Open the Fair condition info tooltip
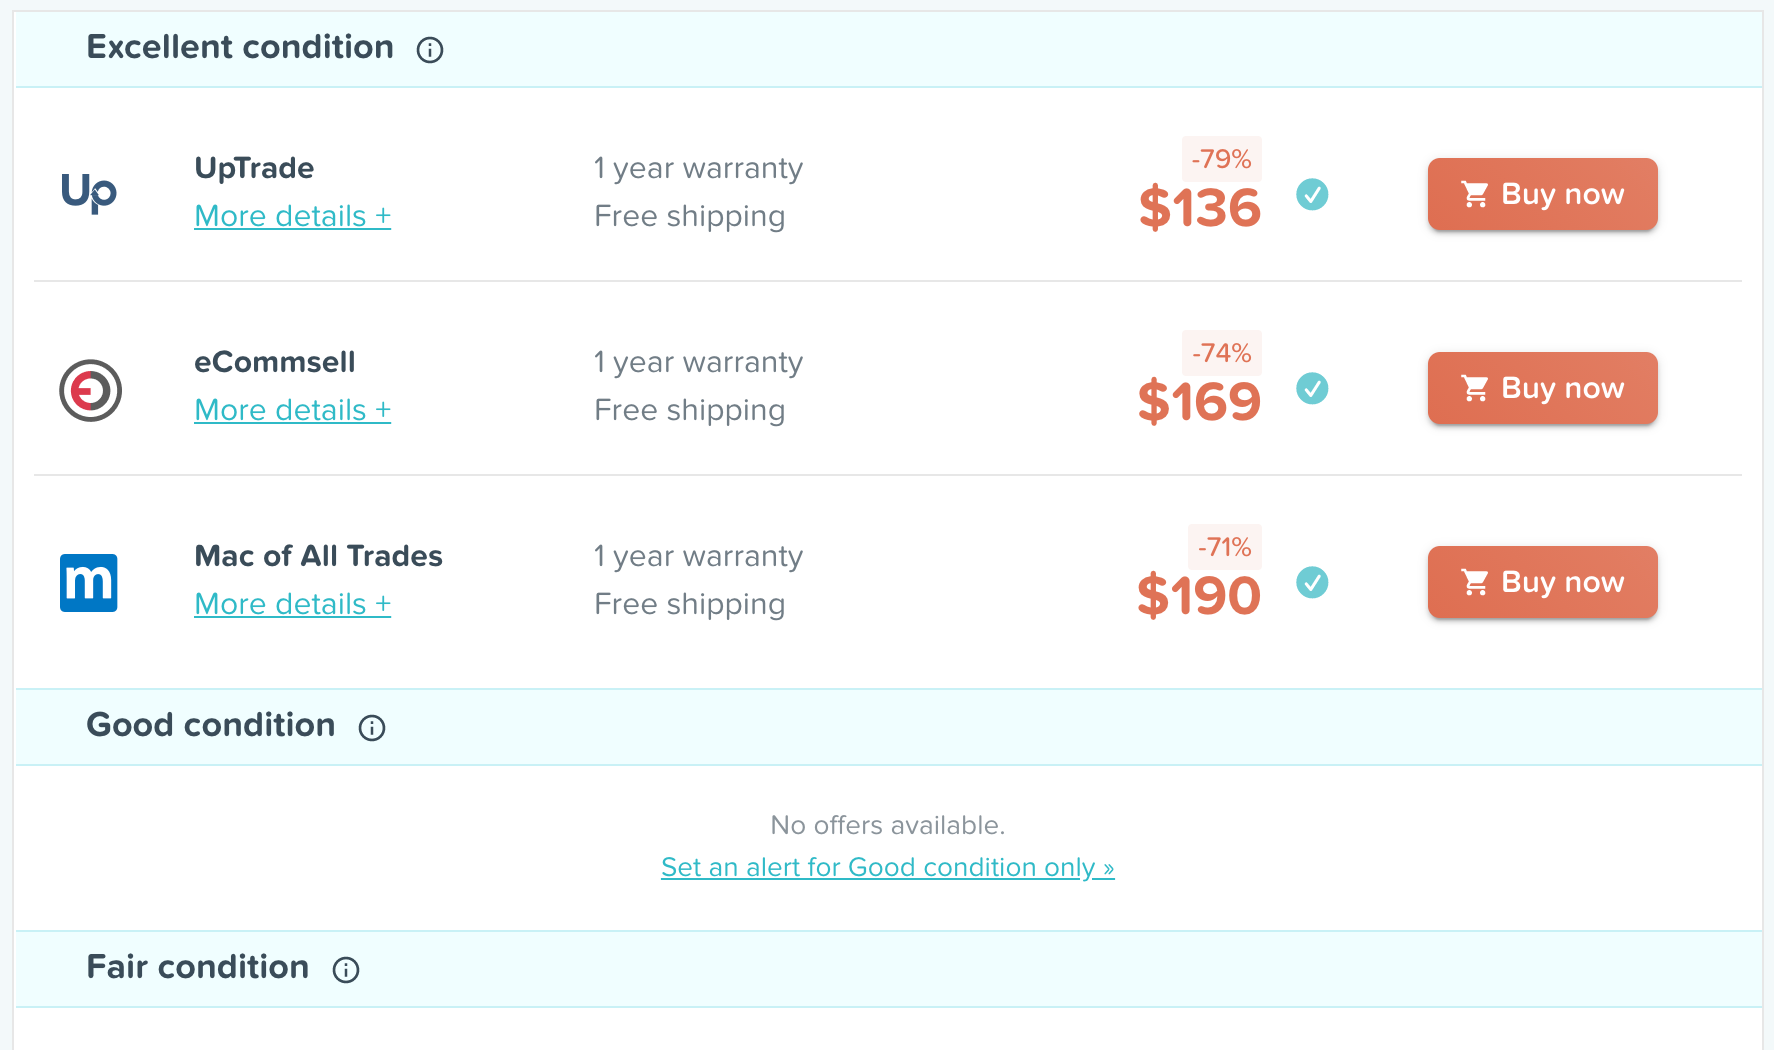The image size is (1774, 1050). tap(346, 970)
